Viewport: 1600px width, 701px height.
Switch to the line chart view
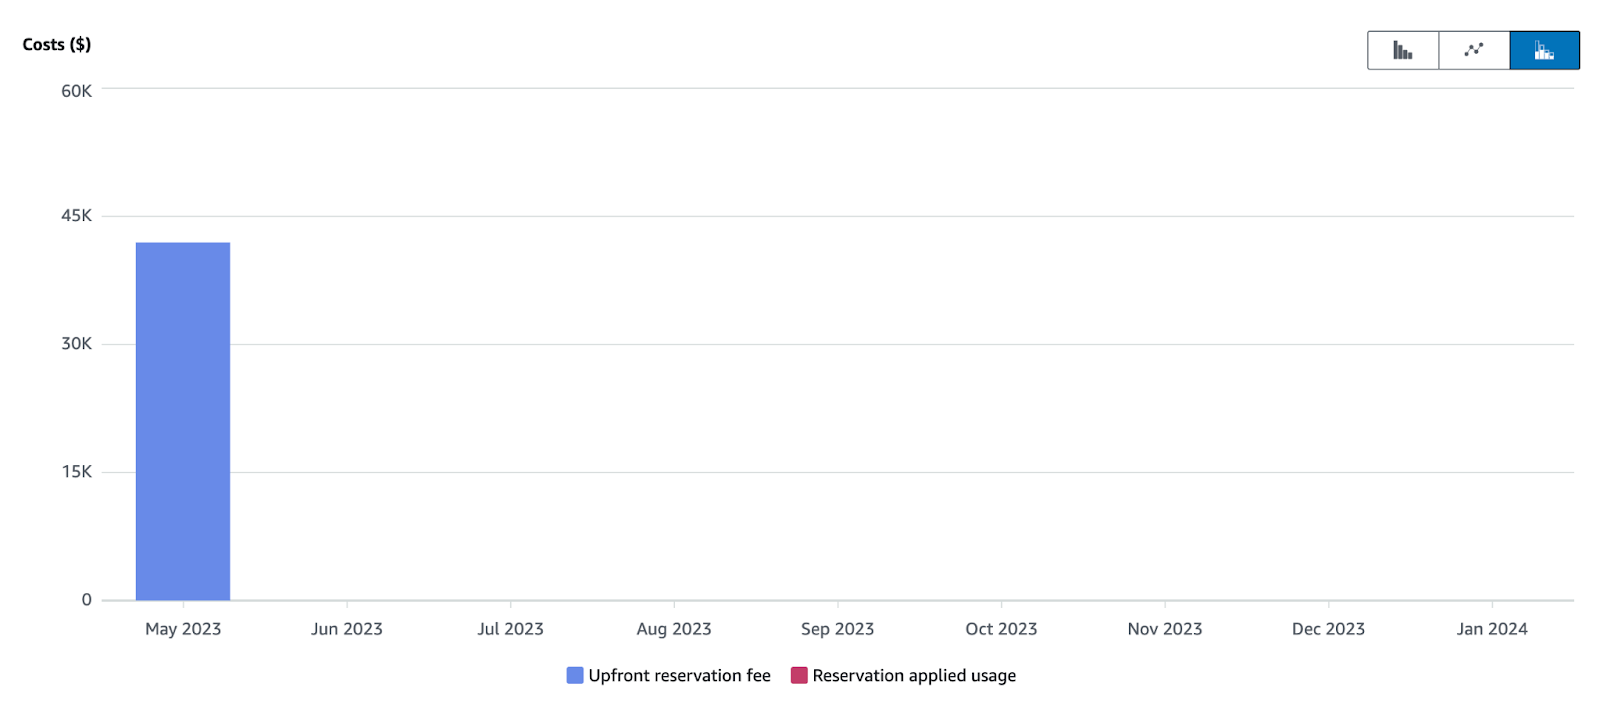pyautogui.click(x=1474, y=50)
